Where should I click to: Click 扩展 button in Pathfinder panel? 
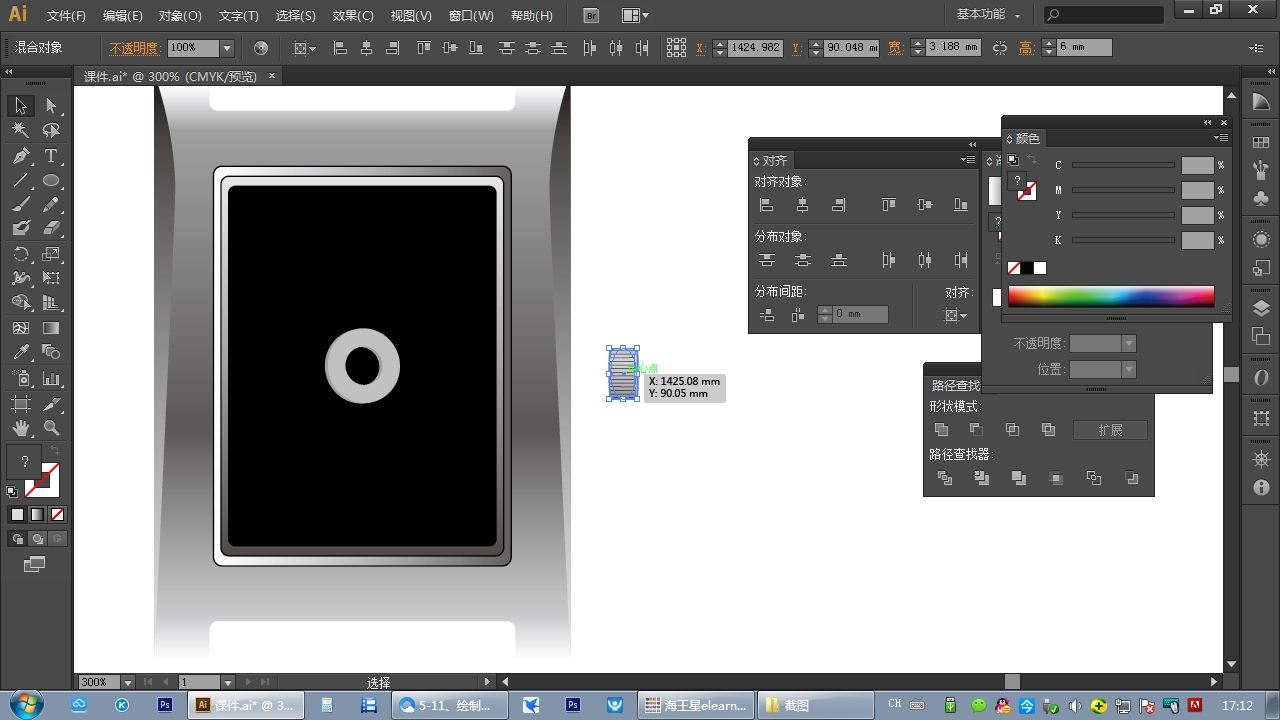pos(1110,430)
